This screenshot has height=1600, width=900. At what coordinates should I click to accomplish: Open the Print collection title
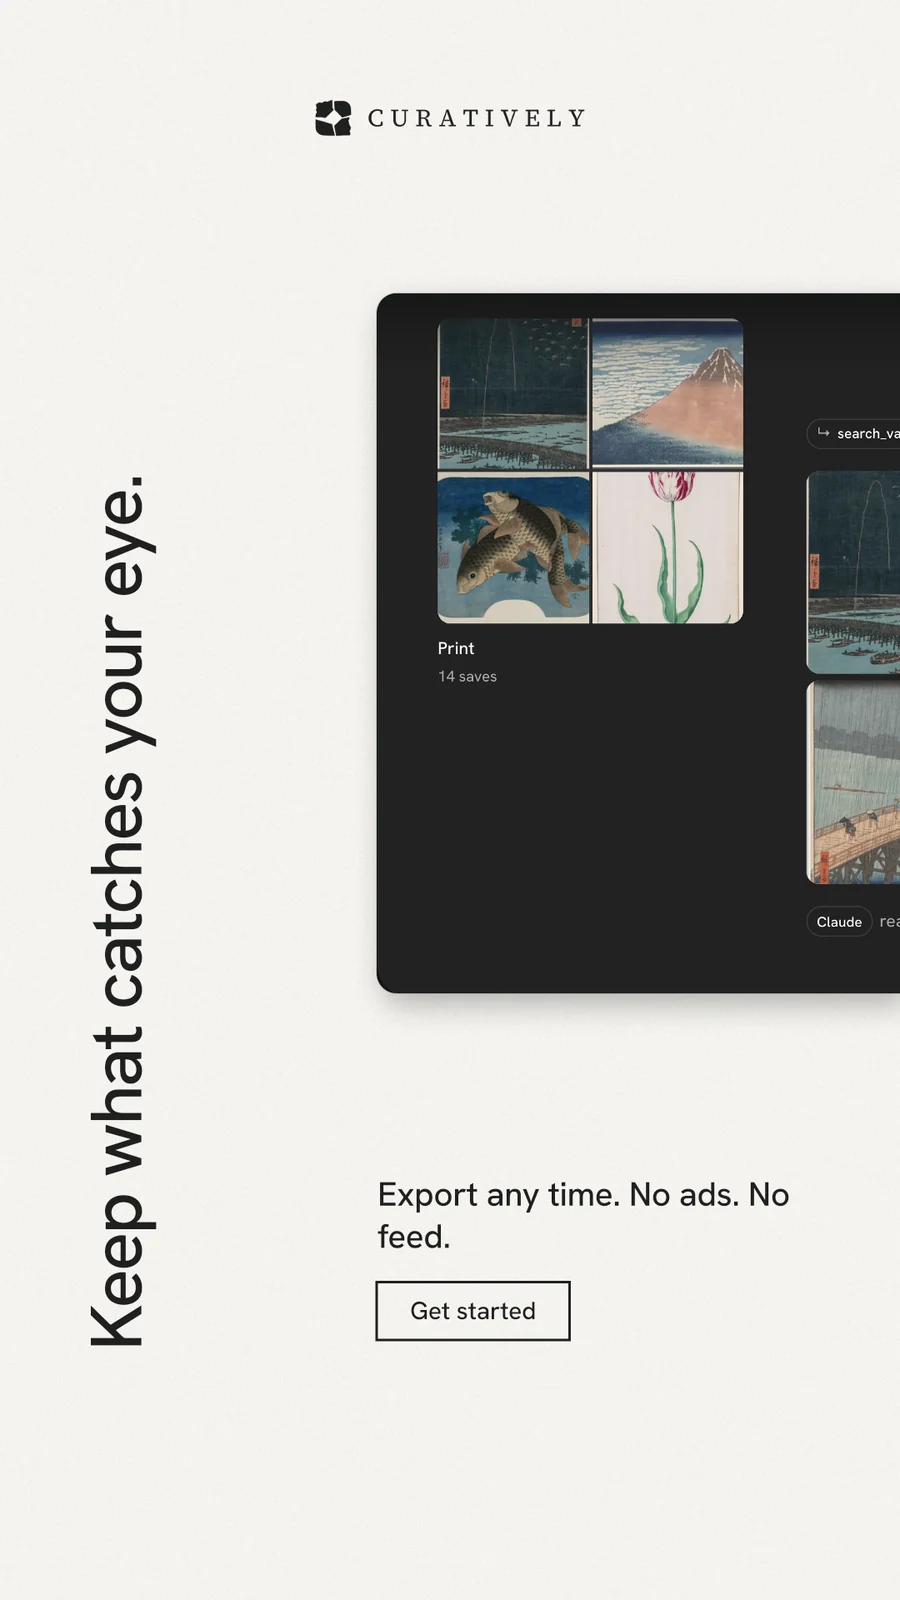456,648
